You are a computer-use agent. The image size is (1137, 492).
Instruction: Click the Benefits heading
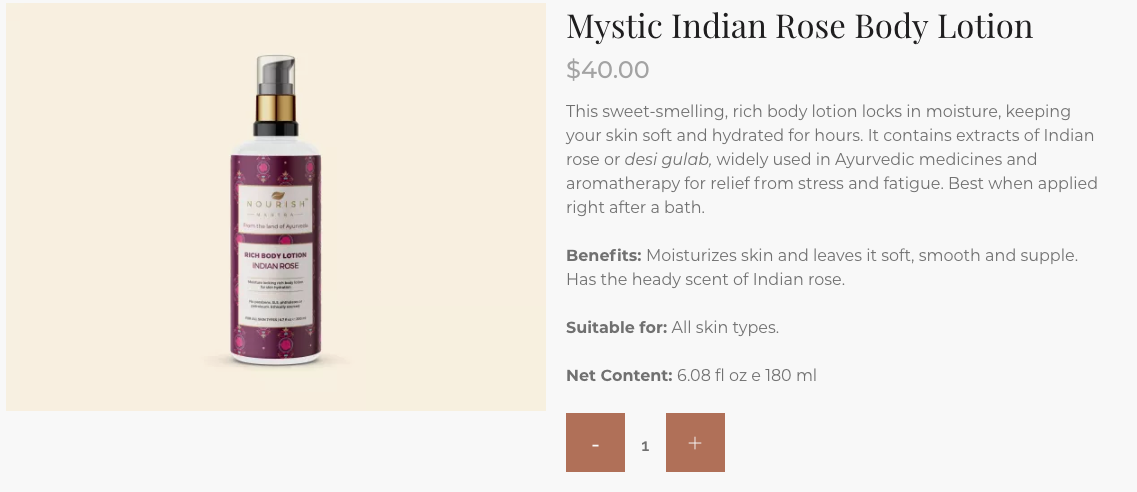(x=603, y=256)
